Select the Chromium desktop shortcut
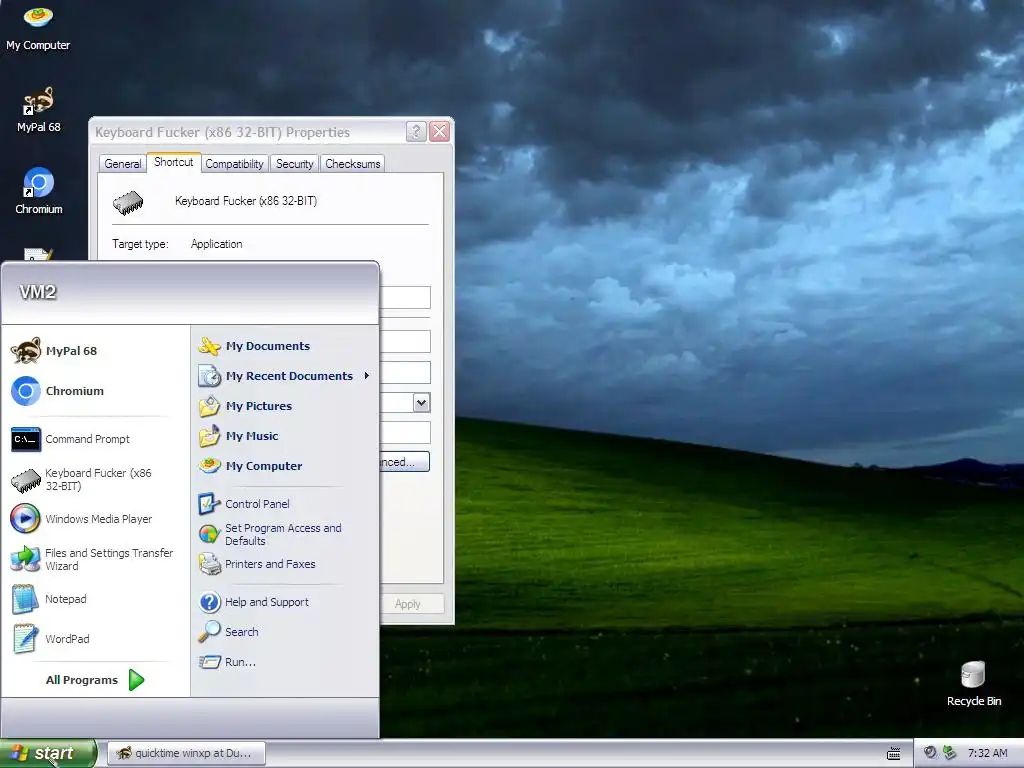1024x768 pixels. [39, 191]
